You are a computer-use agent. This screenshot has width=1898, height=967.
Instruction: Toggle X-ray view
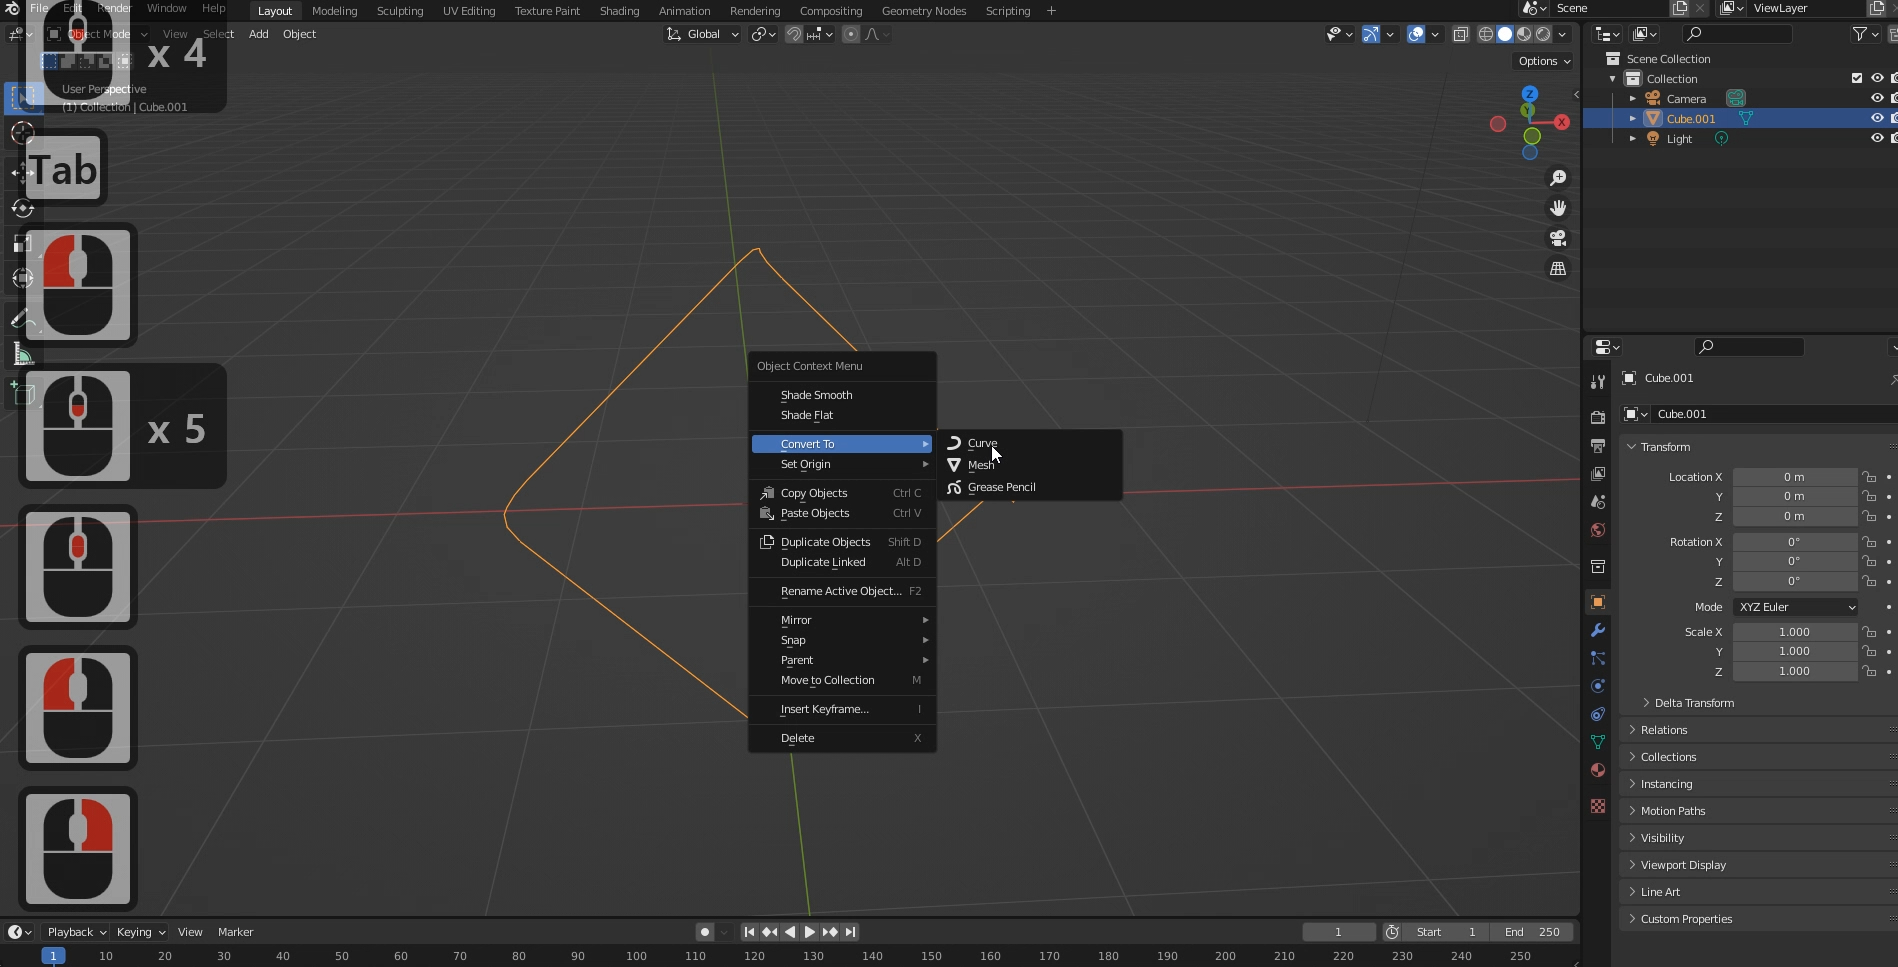click(x=1460, y=34)
